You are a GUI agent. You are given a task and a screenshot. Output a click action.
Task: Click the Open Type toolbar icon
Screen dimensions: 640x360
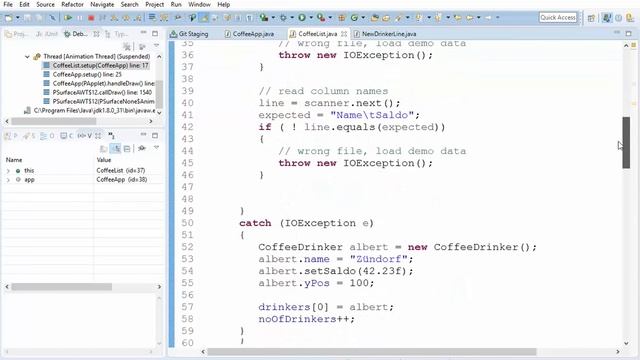(375, 18)
